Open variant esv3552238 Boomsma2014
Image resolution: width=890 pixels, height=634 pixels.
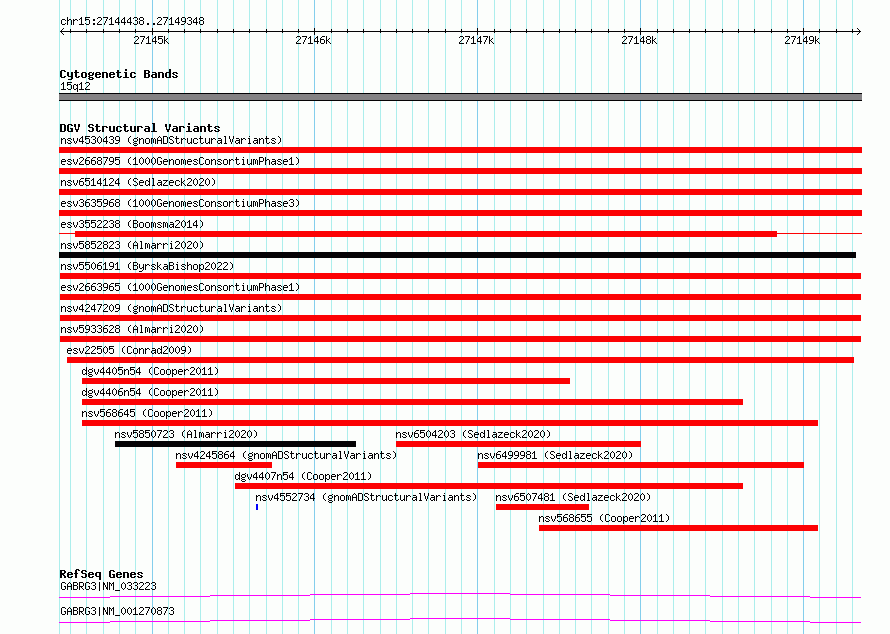pyautogui.click(x=132, y=224)
